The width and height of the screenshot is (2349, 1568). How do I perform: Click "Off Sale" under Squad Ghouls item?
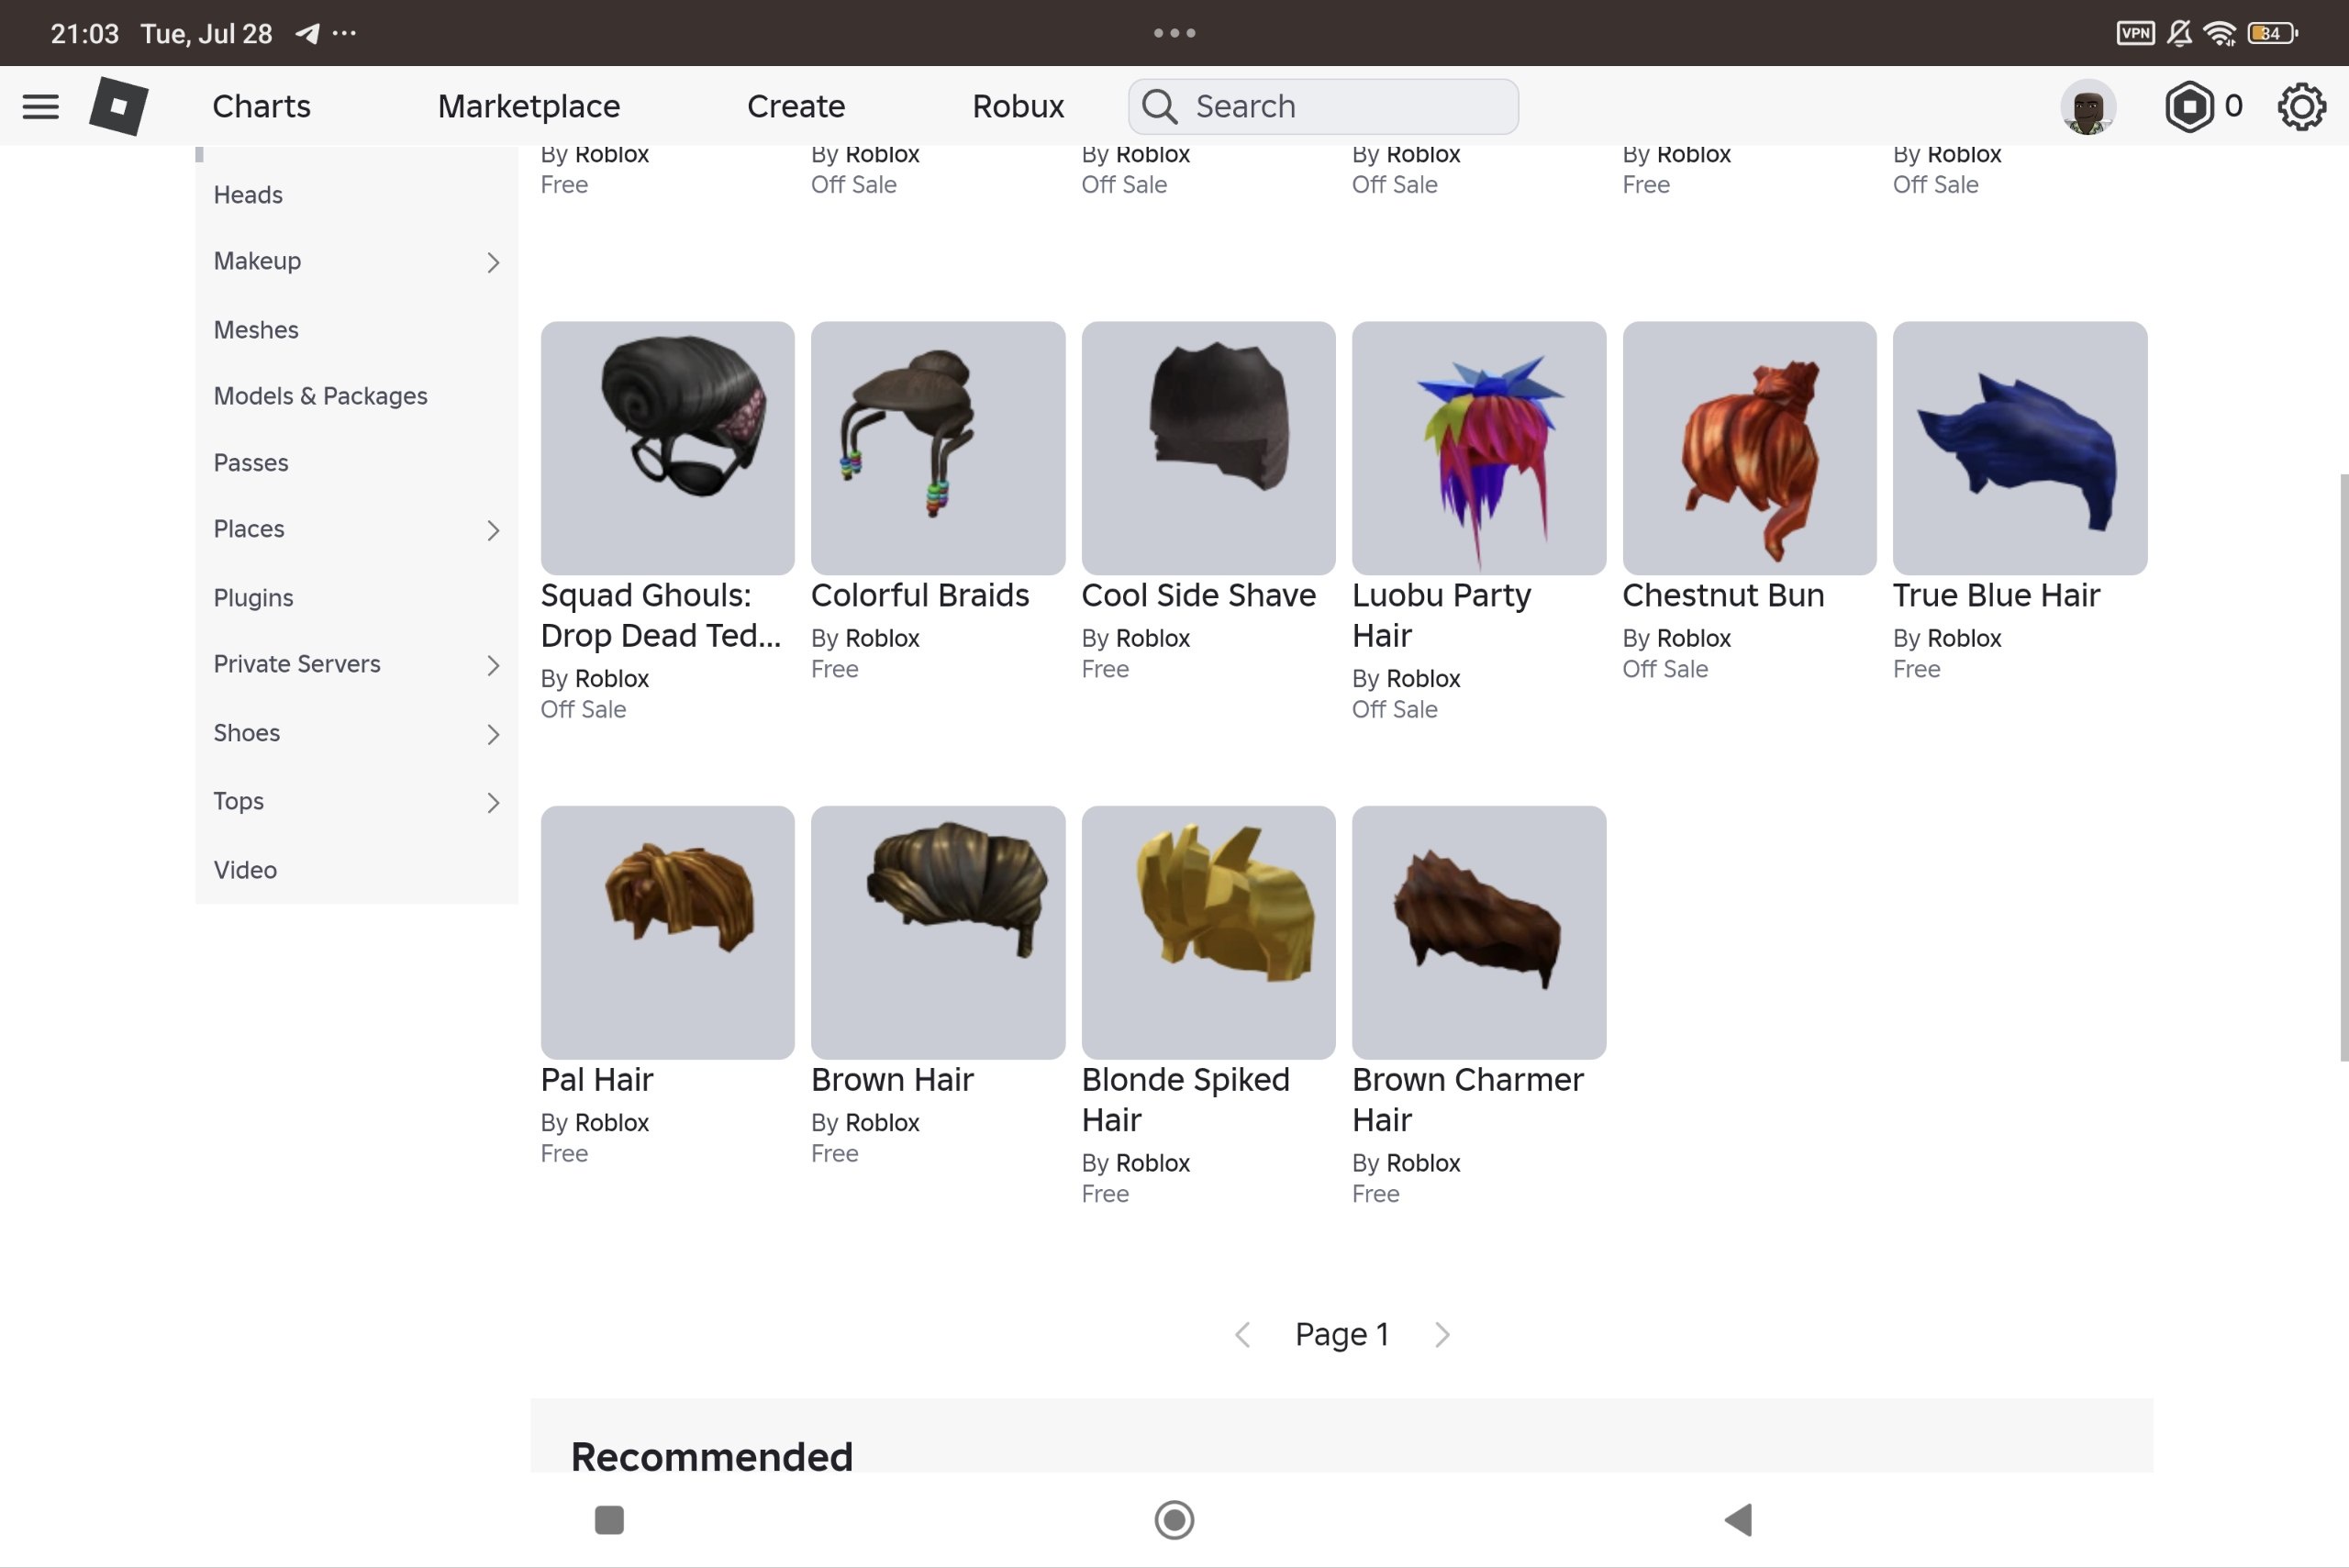click(x=583, y=710)
